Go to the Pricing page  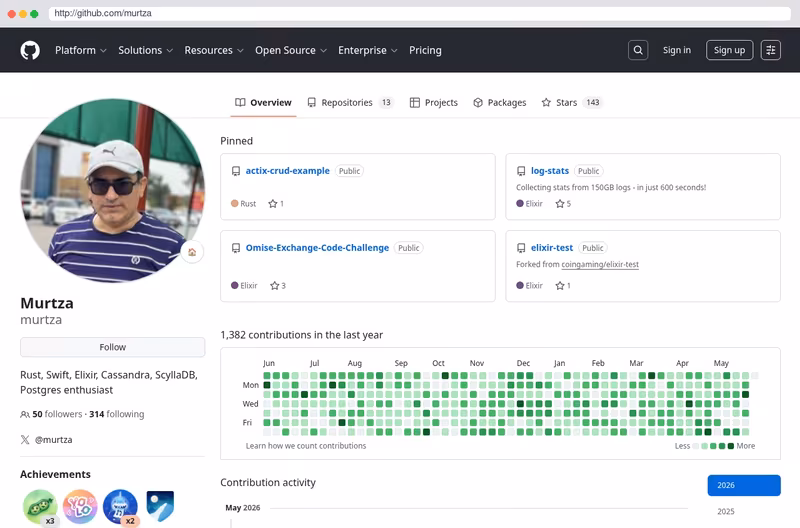coord(425,51)
